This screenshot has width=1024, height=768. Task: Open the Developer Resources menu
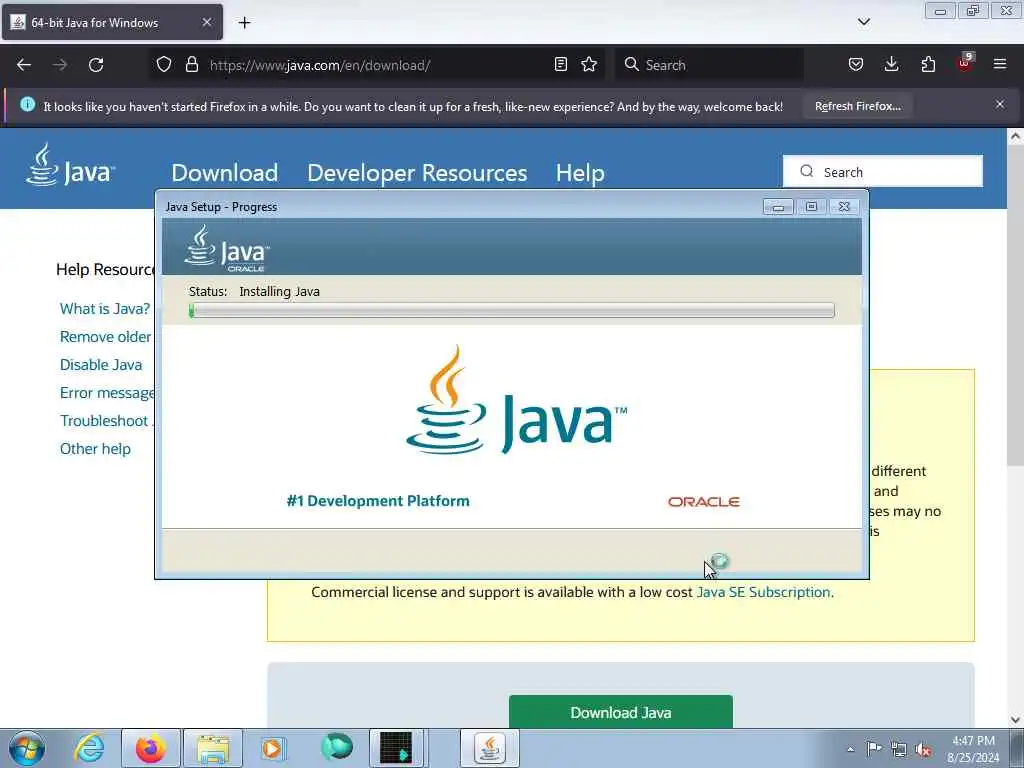(417, 173)
